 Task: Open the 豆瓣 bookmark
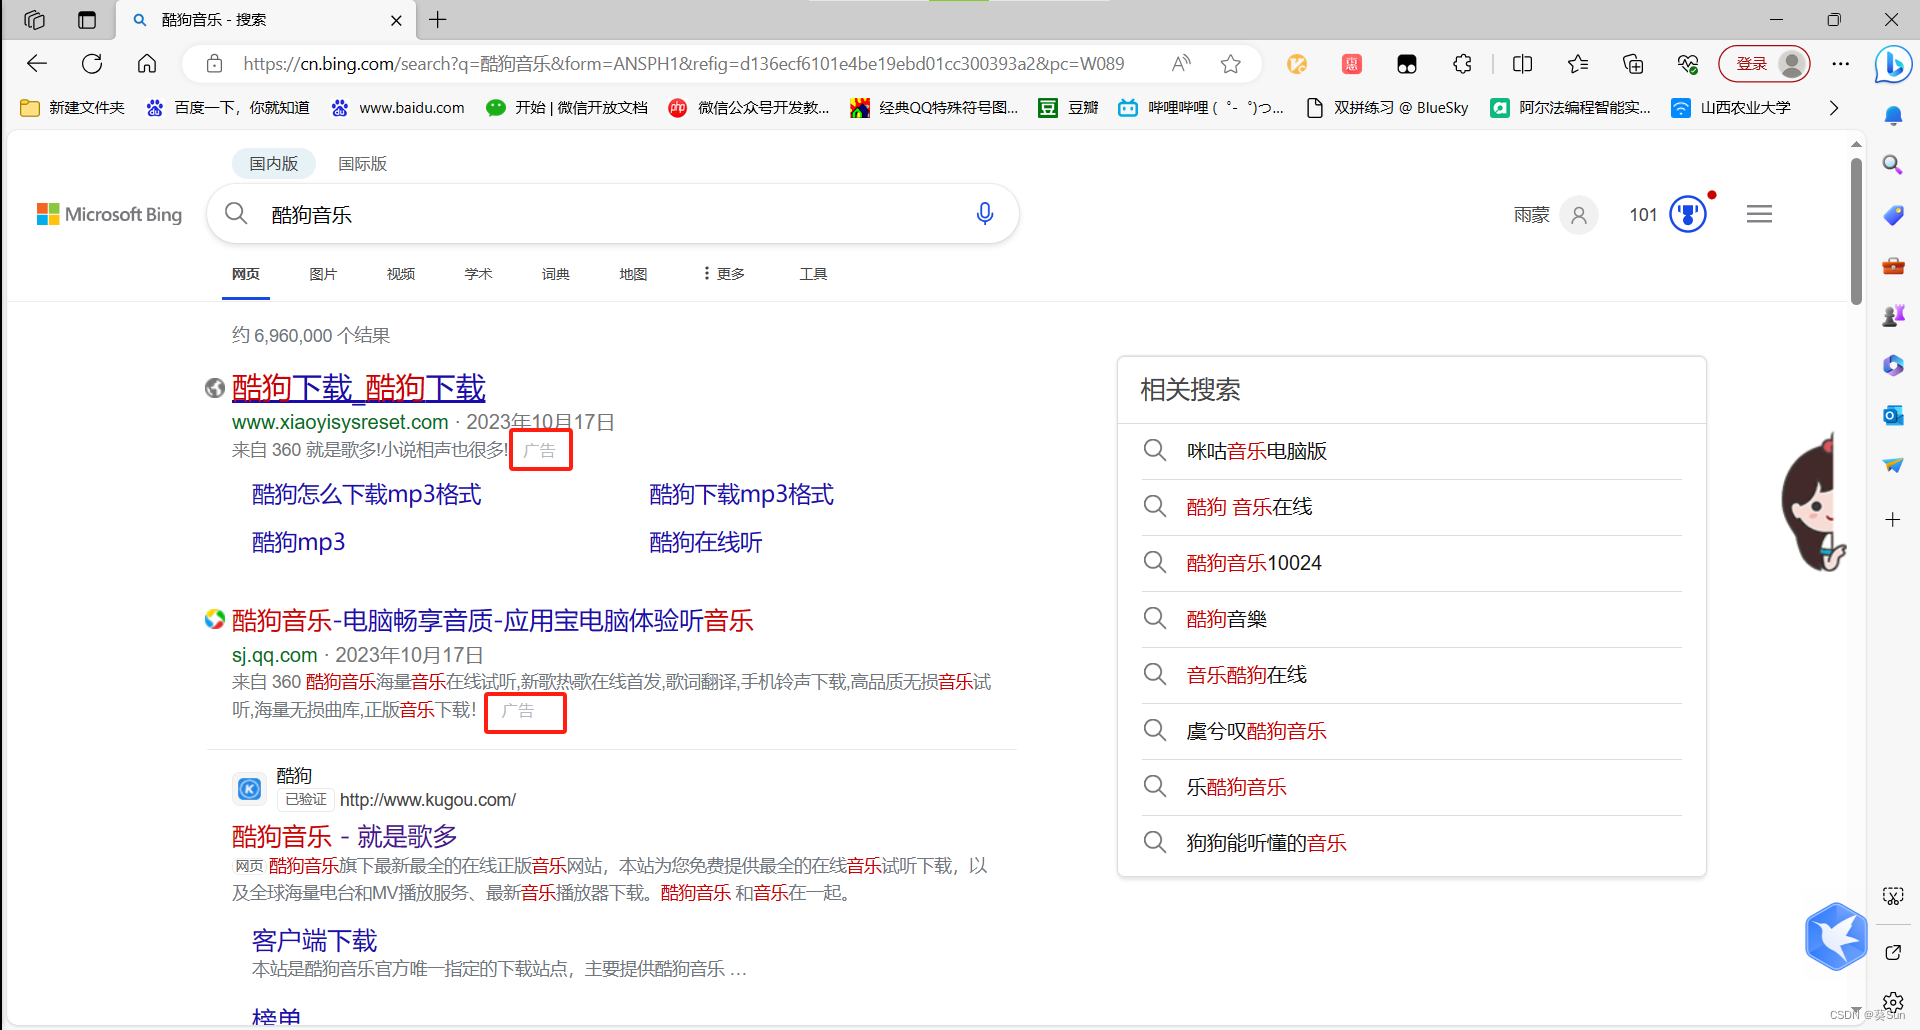[x=1069, y=107]
